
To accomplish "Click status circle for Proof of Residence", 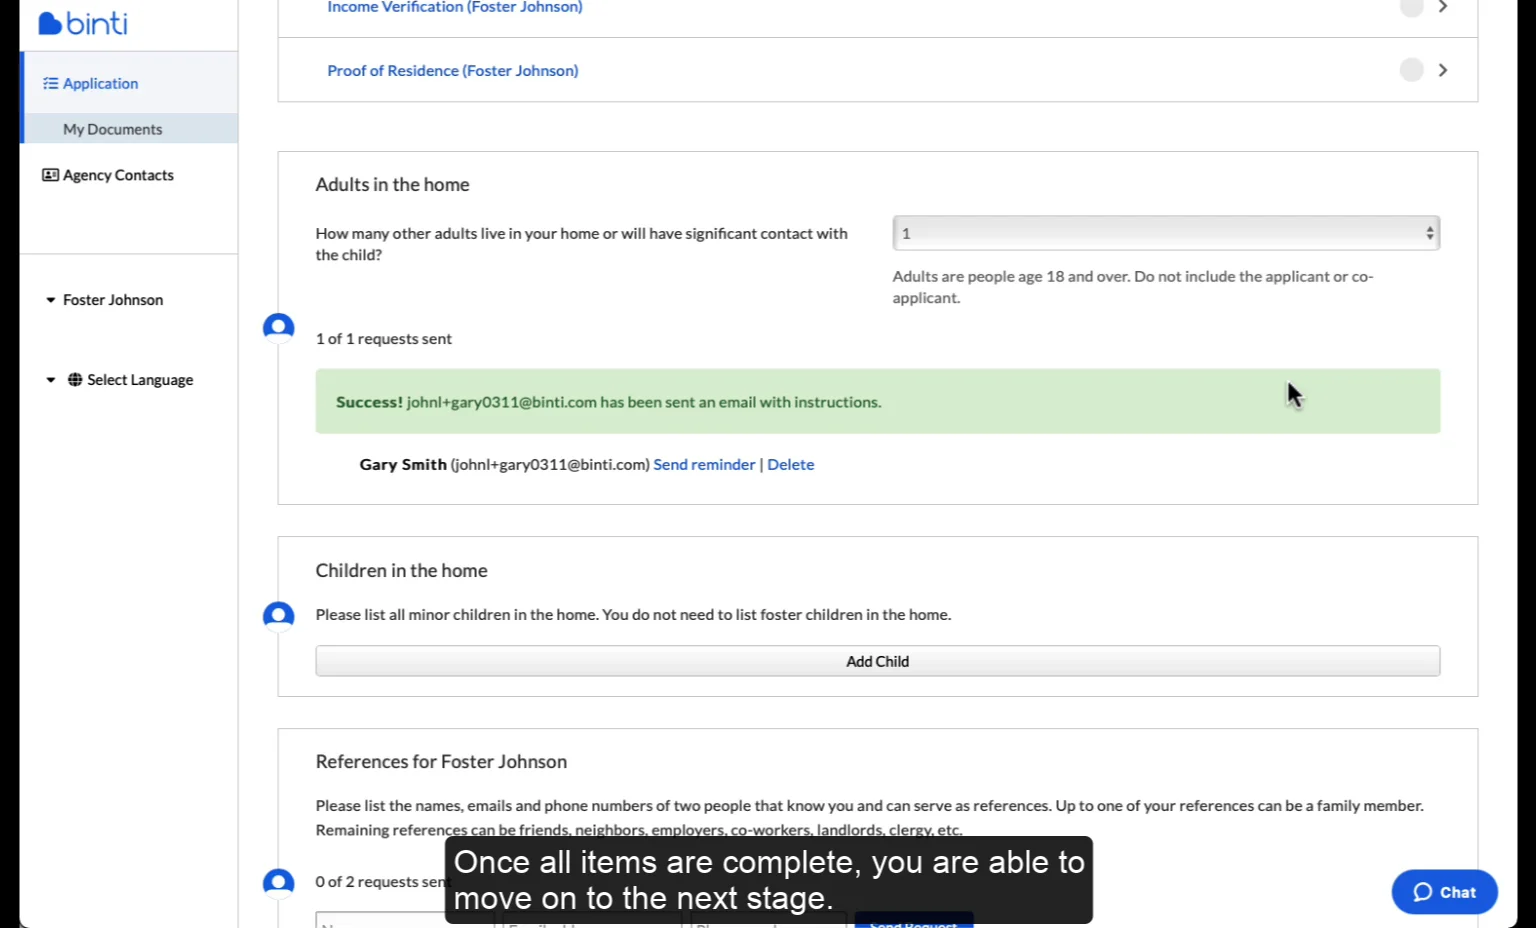I will click(1411, 70).
